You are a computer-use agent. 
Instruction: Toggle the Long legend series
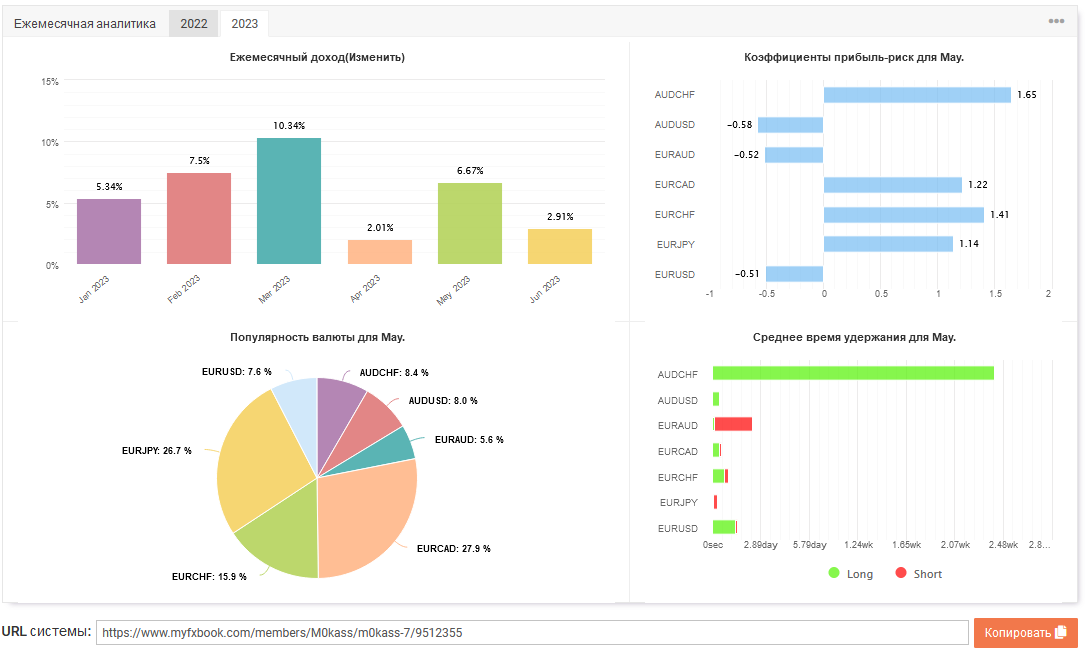click(x=851, y=574)
